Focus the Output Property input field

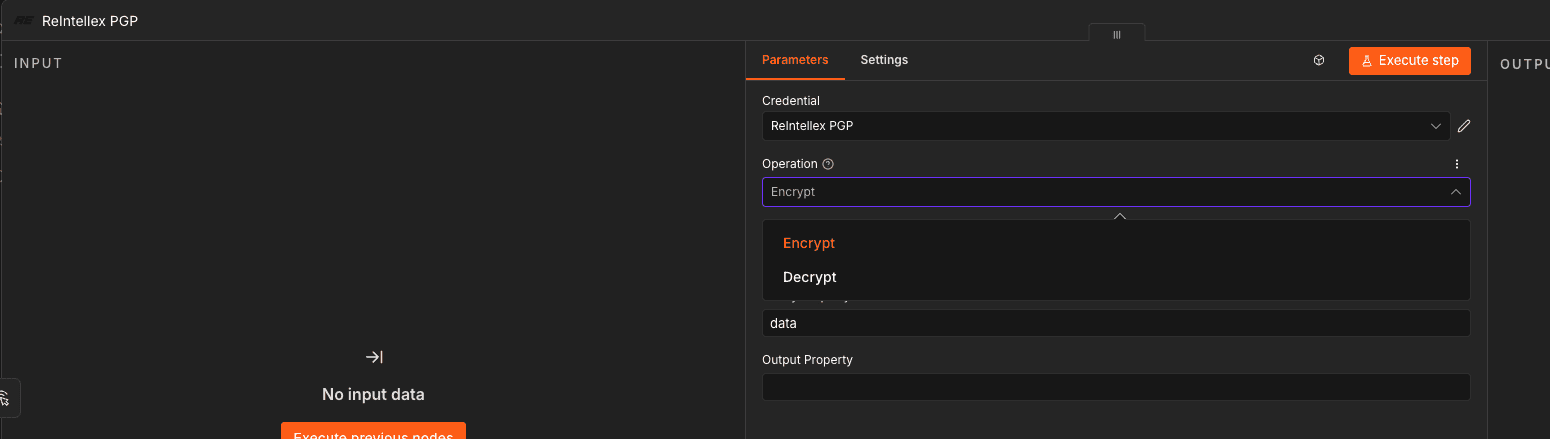(x=1116, y=387)
